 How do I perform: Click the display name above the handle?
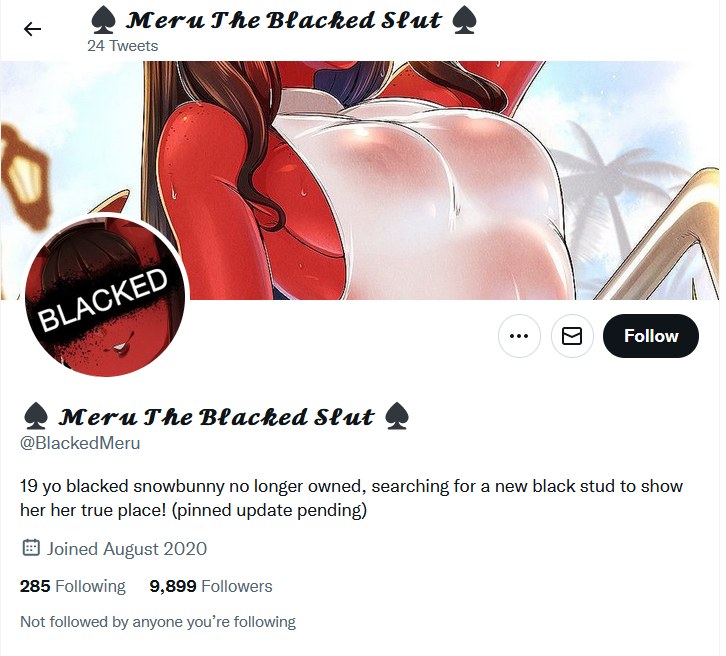pos(216,416)
